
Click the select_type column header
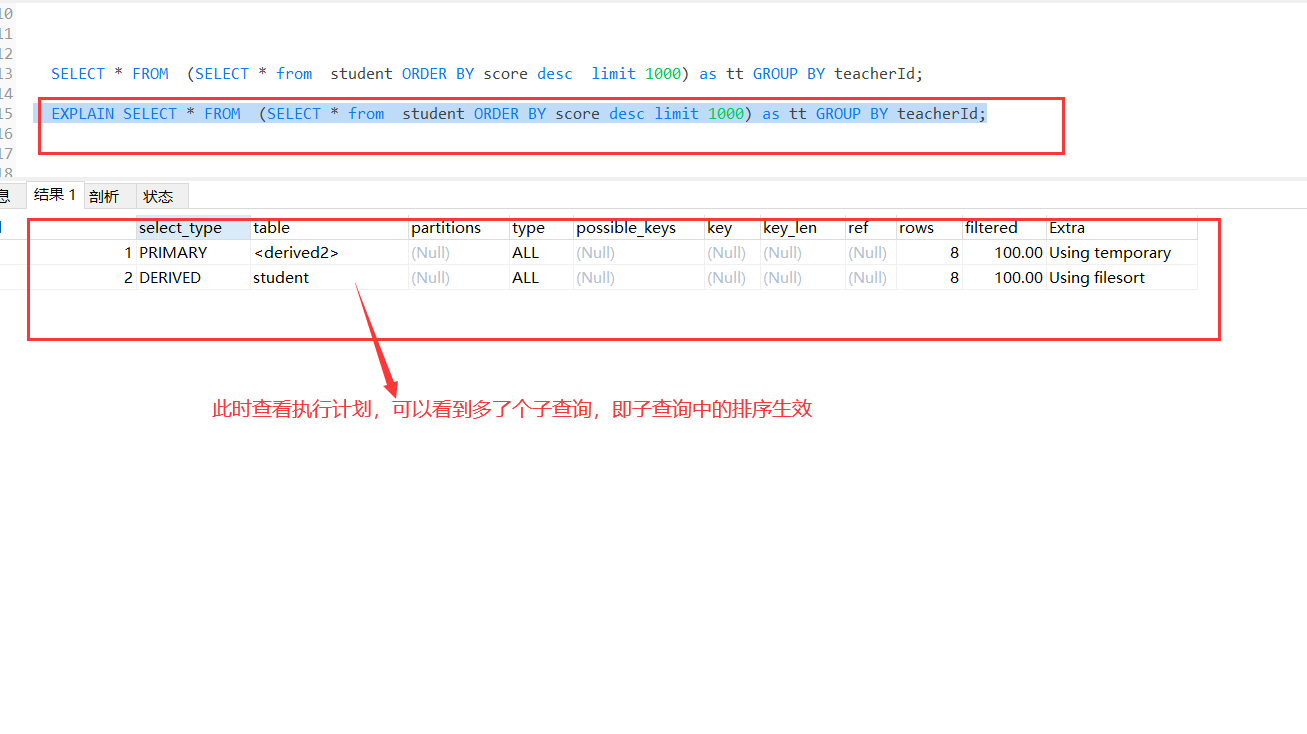point(193,228)
